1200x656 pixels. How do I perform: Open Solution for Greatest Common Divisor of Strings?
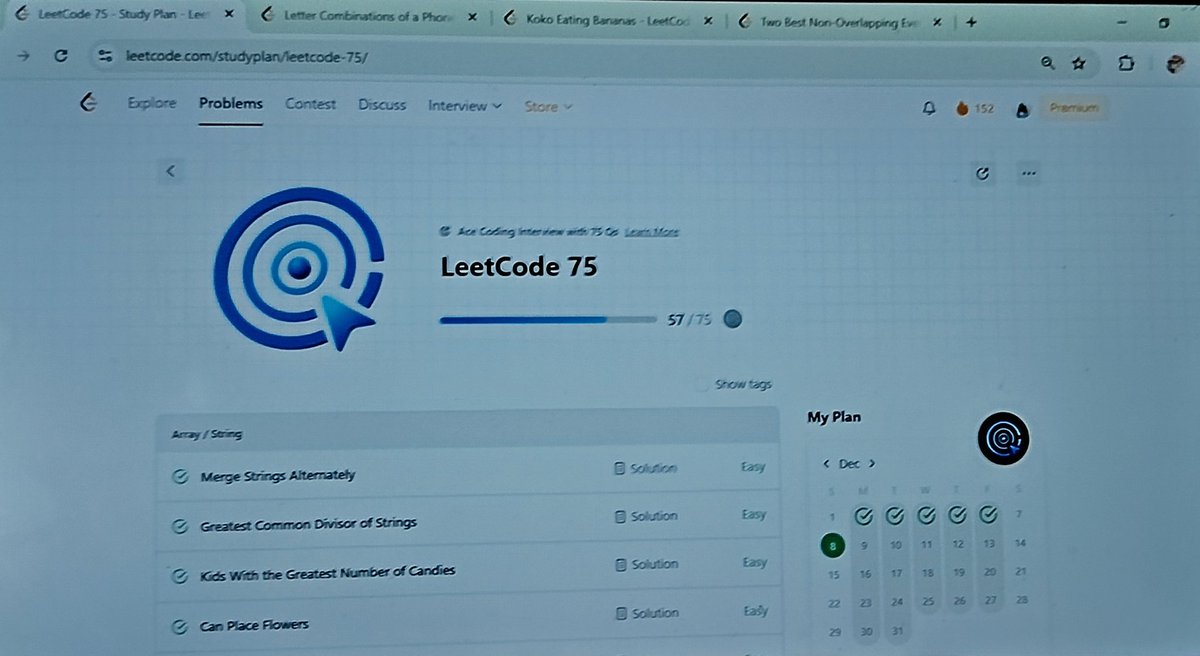(646, 516)
